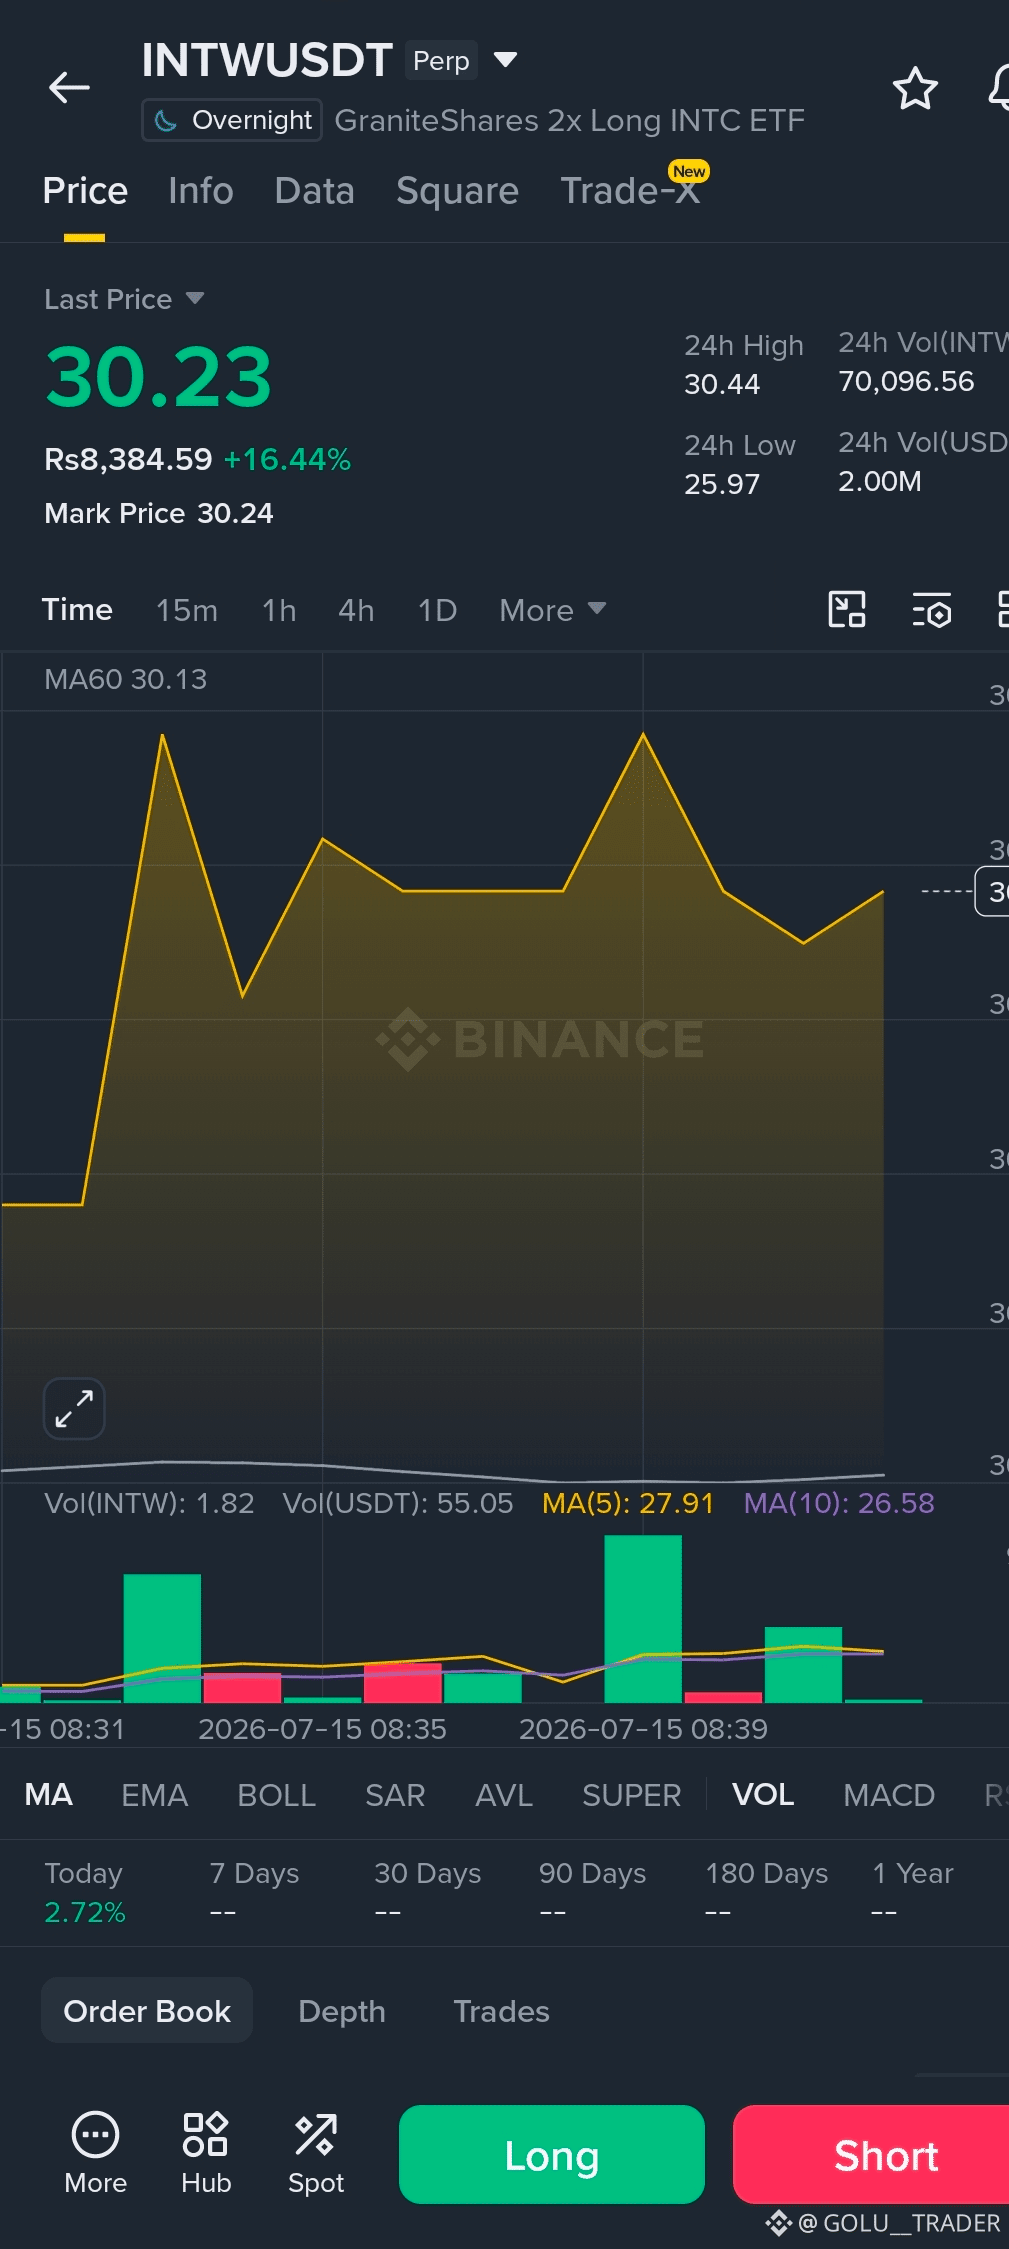
Task: Tap the Mark Price 30.24 label
Action: click(159, 513)
